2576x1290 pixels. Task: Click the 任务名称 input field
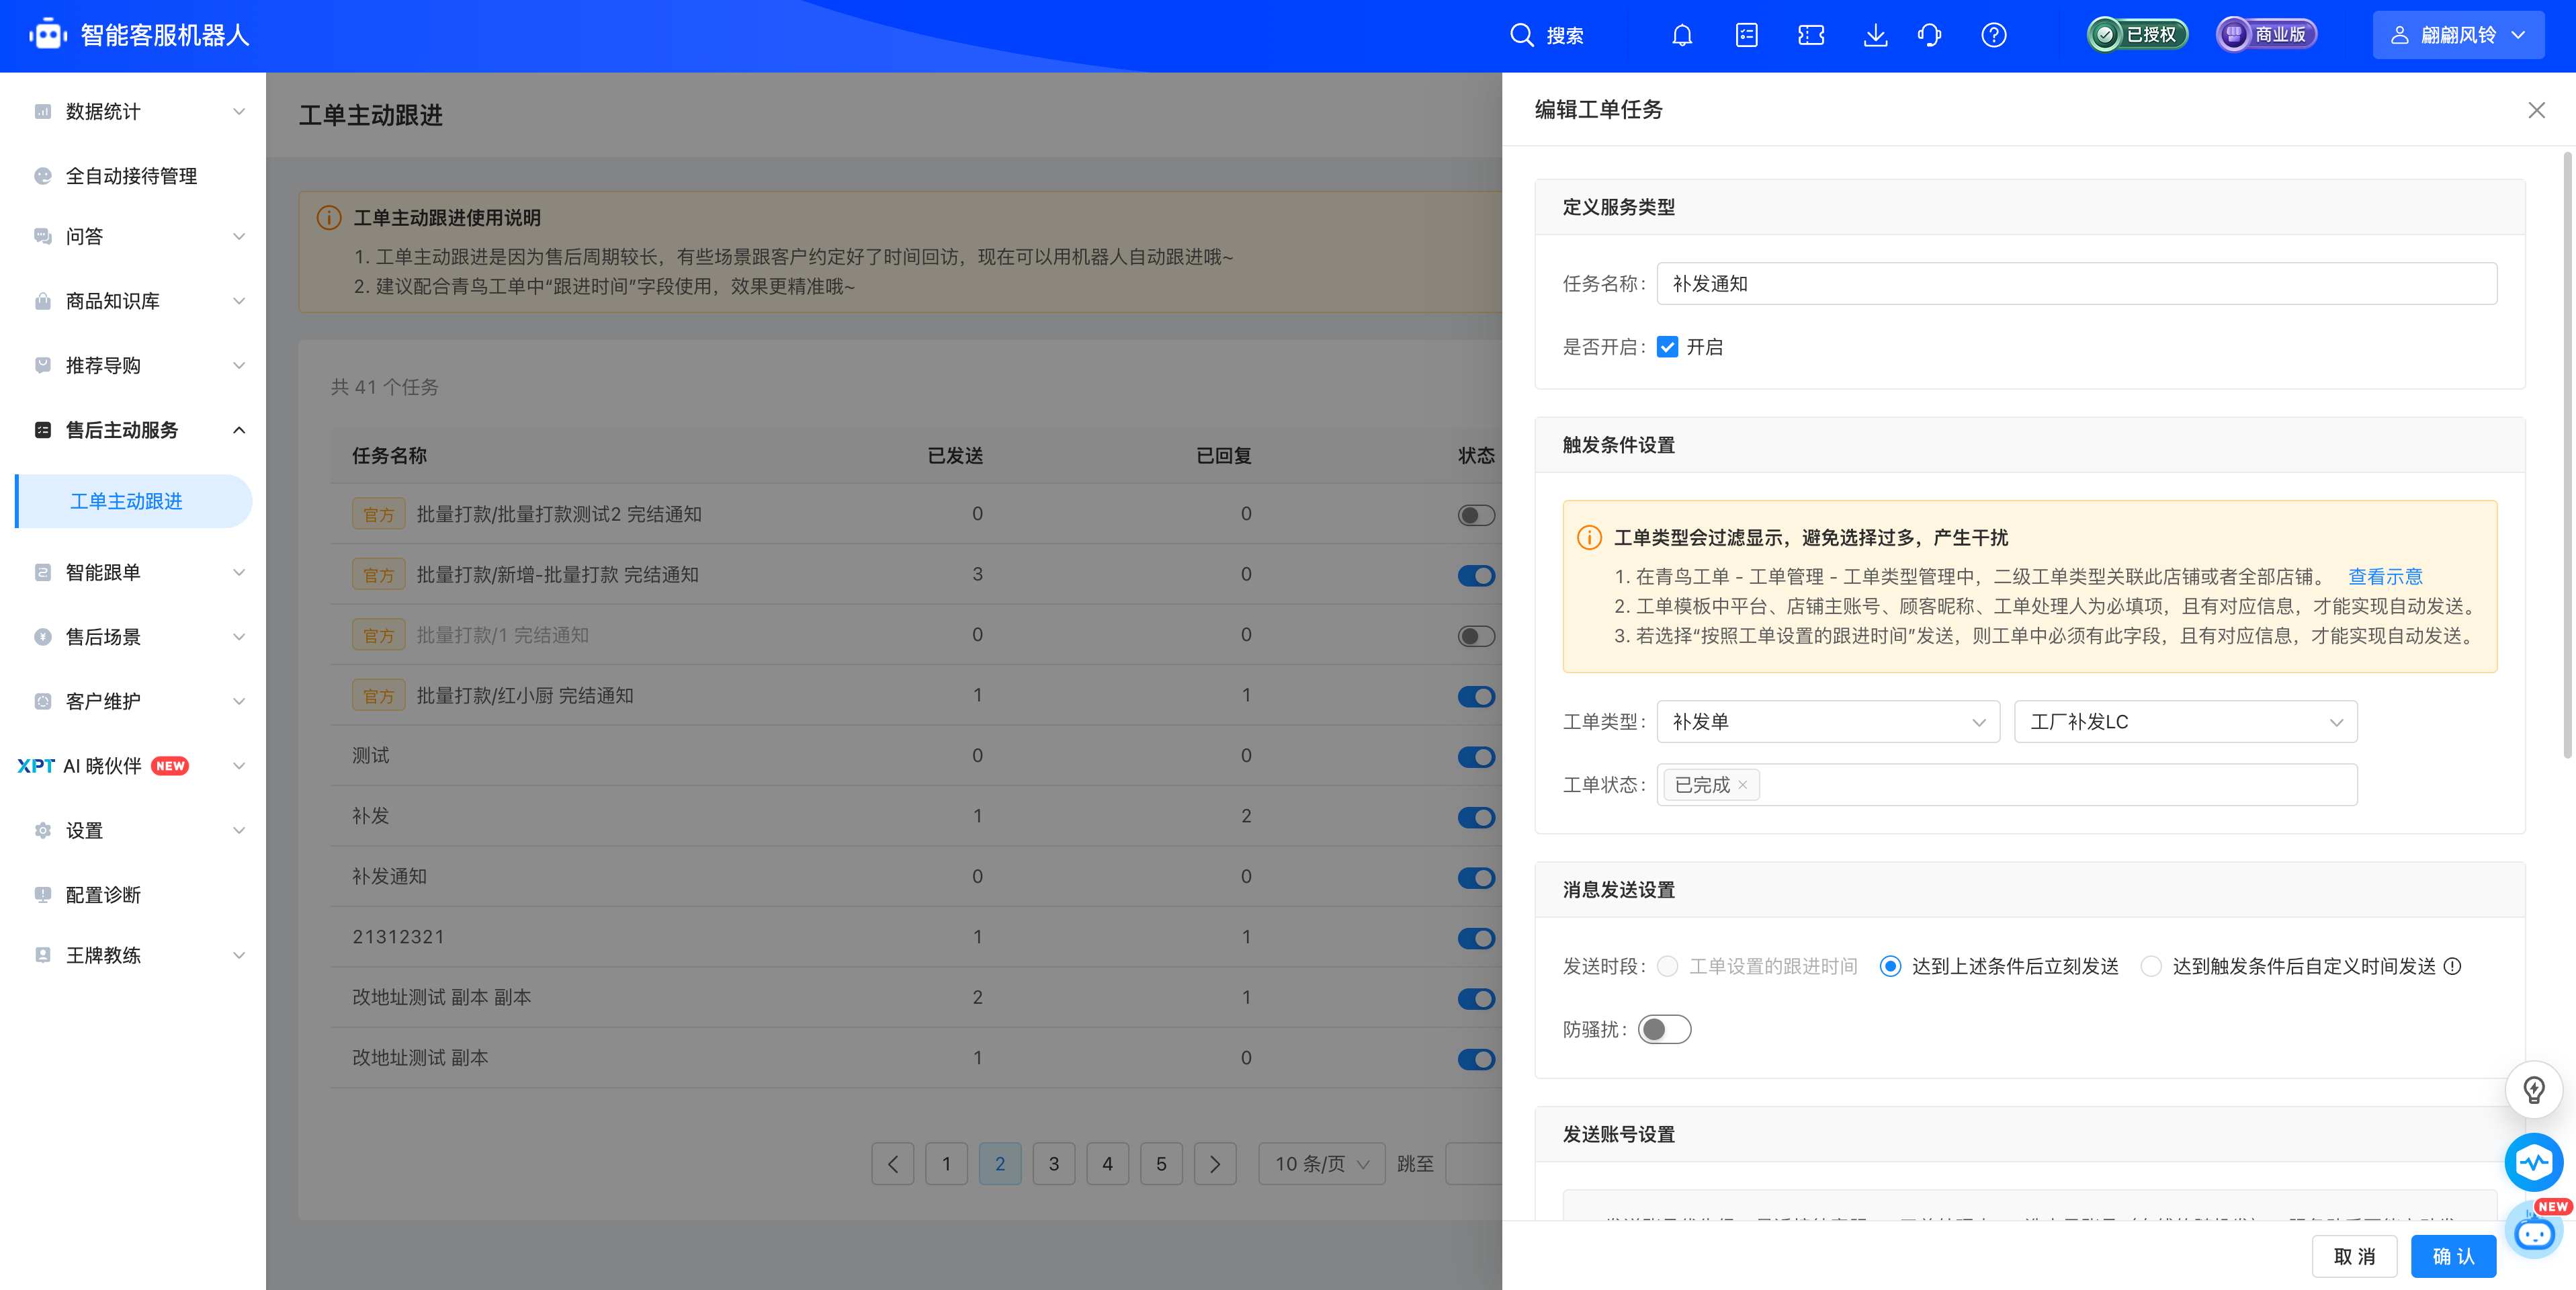click(2076, 284)
